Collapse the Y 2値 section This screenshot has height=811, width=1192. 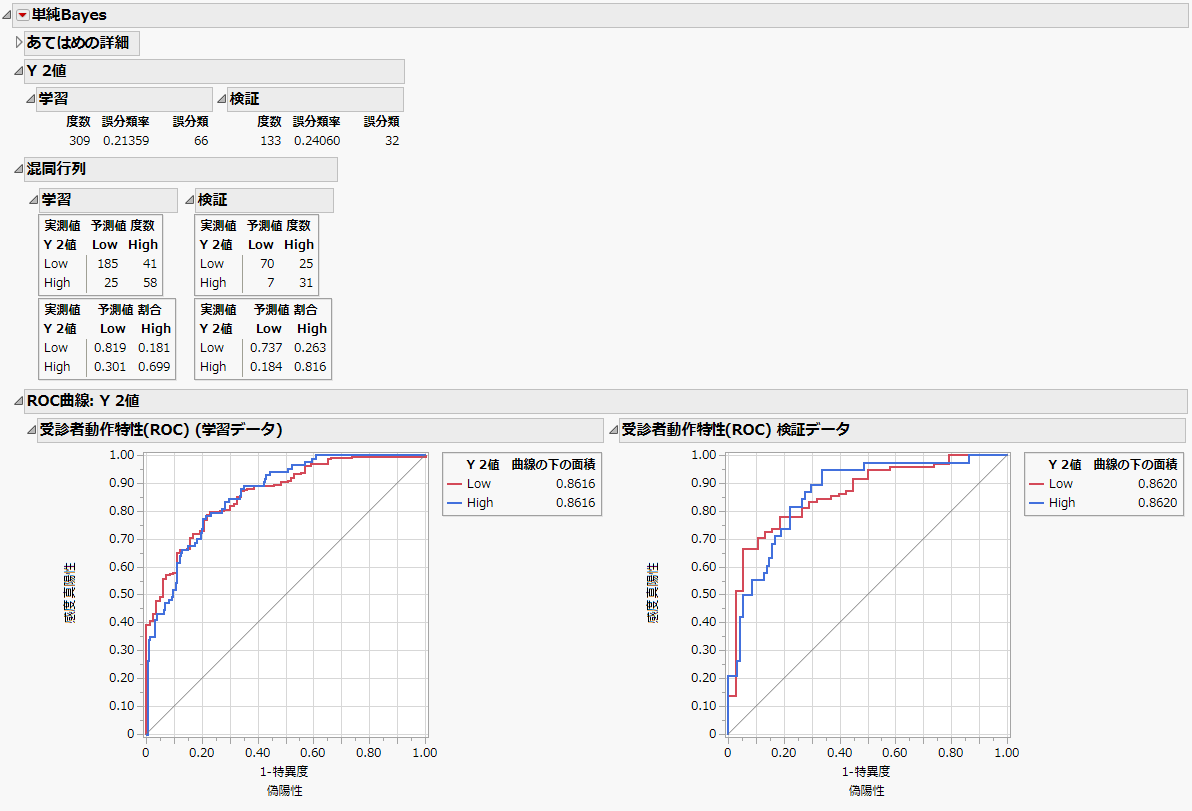18,71
